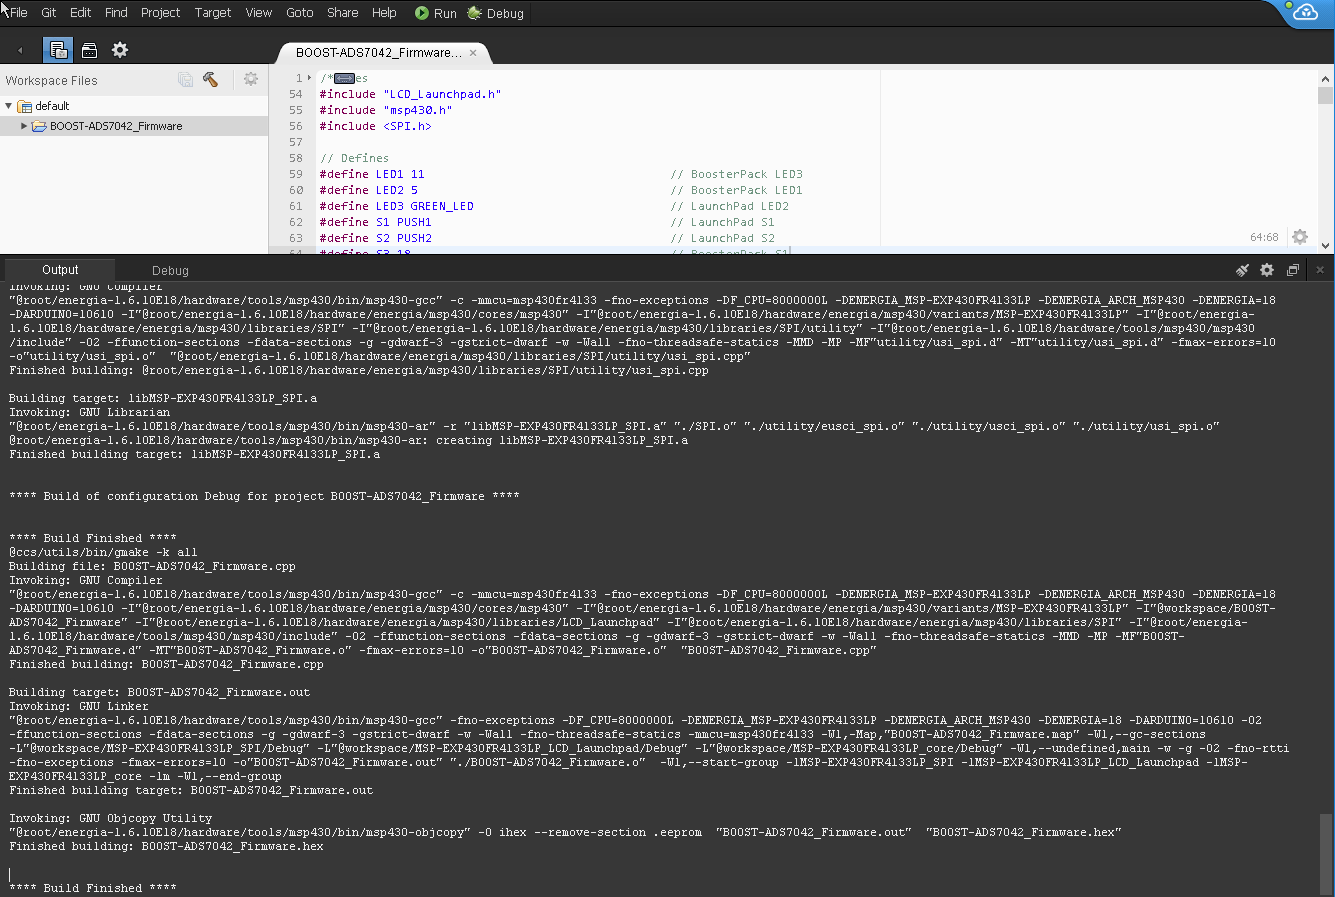Switch to the Debug console tab

coord(170,270)
